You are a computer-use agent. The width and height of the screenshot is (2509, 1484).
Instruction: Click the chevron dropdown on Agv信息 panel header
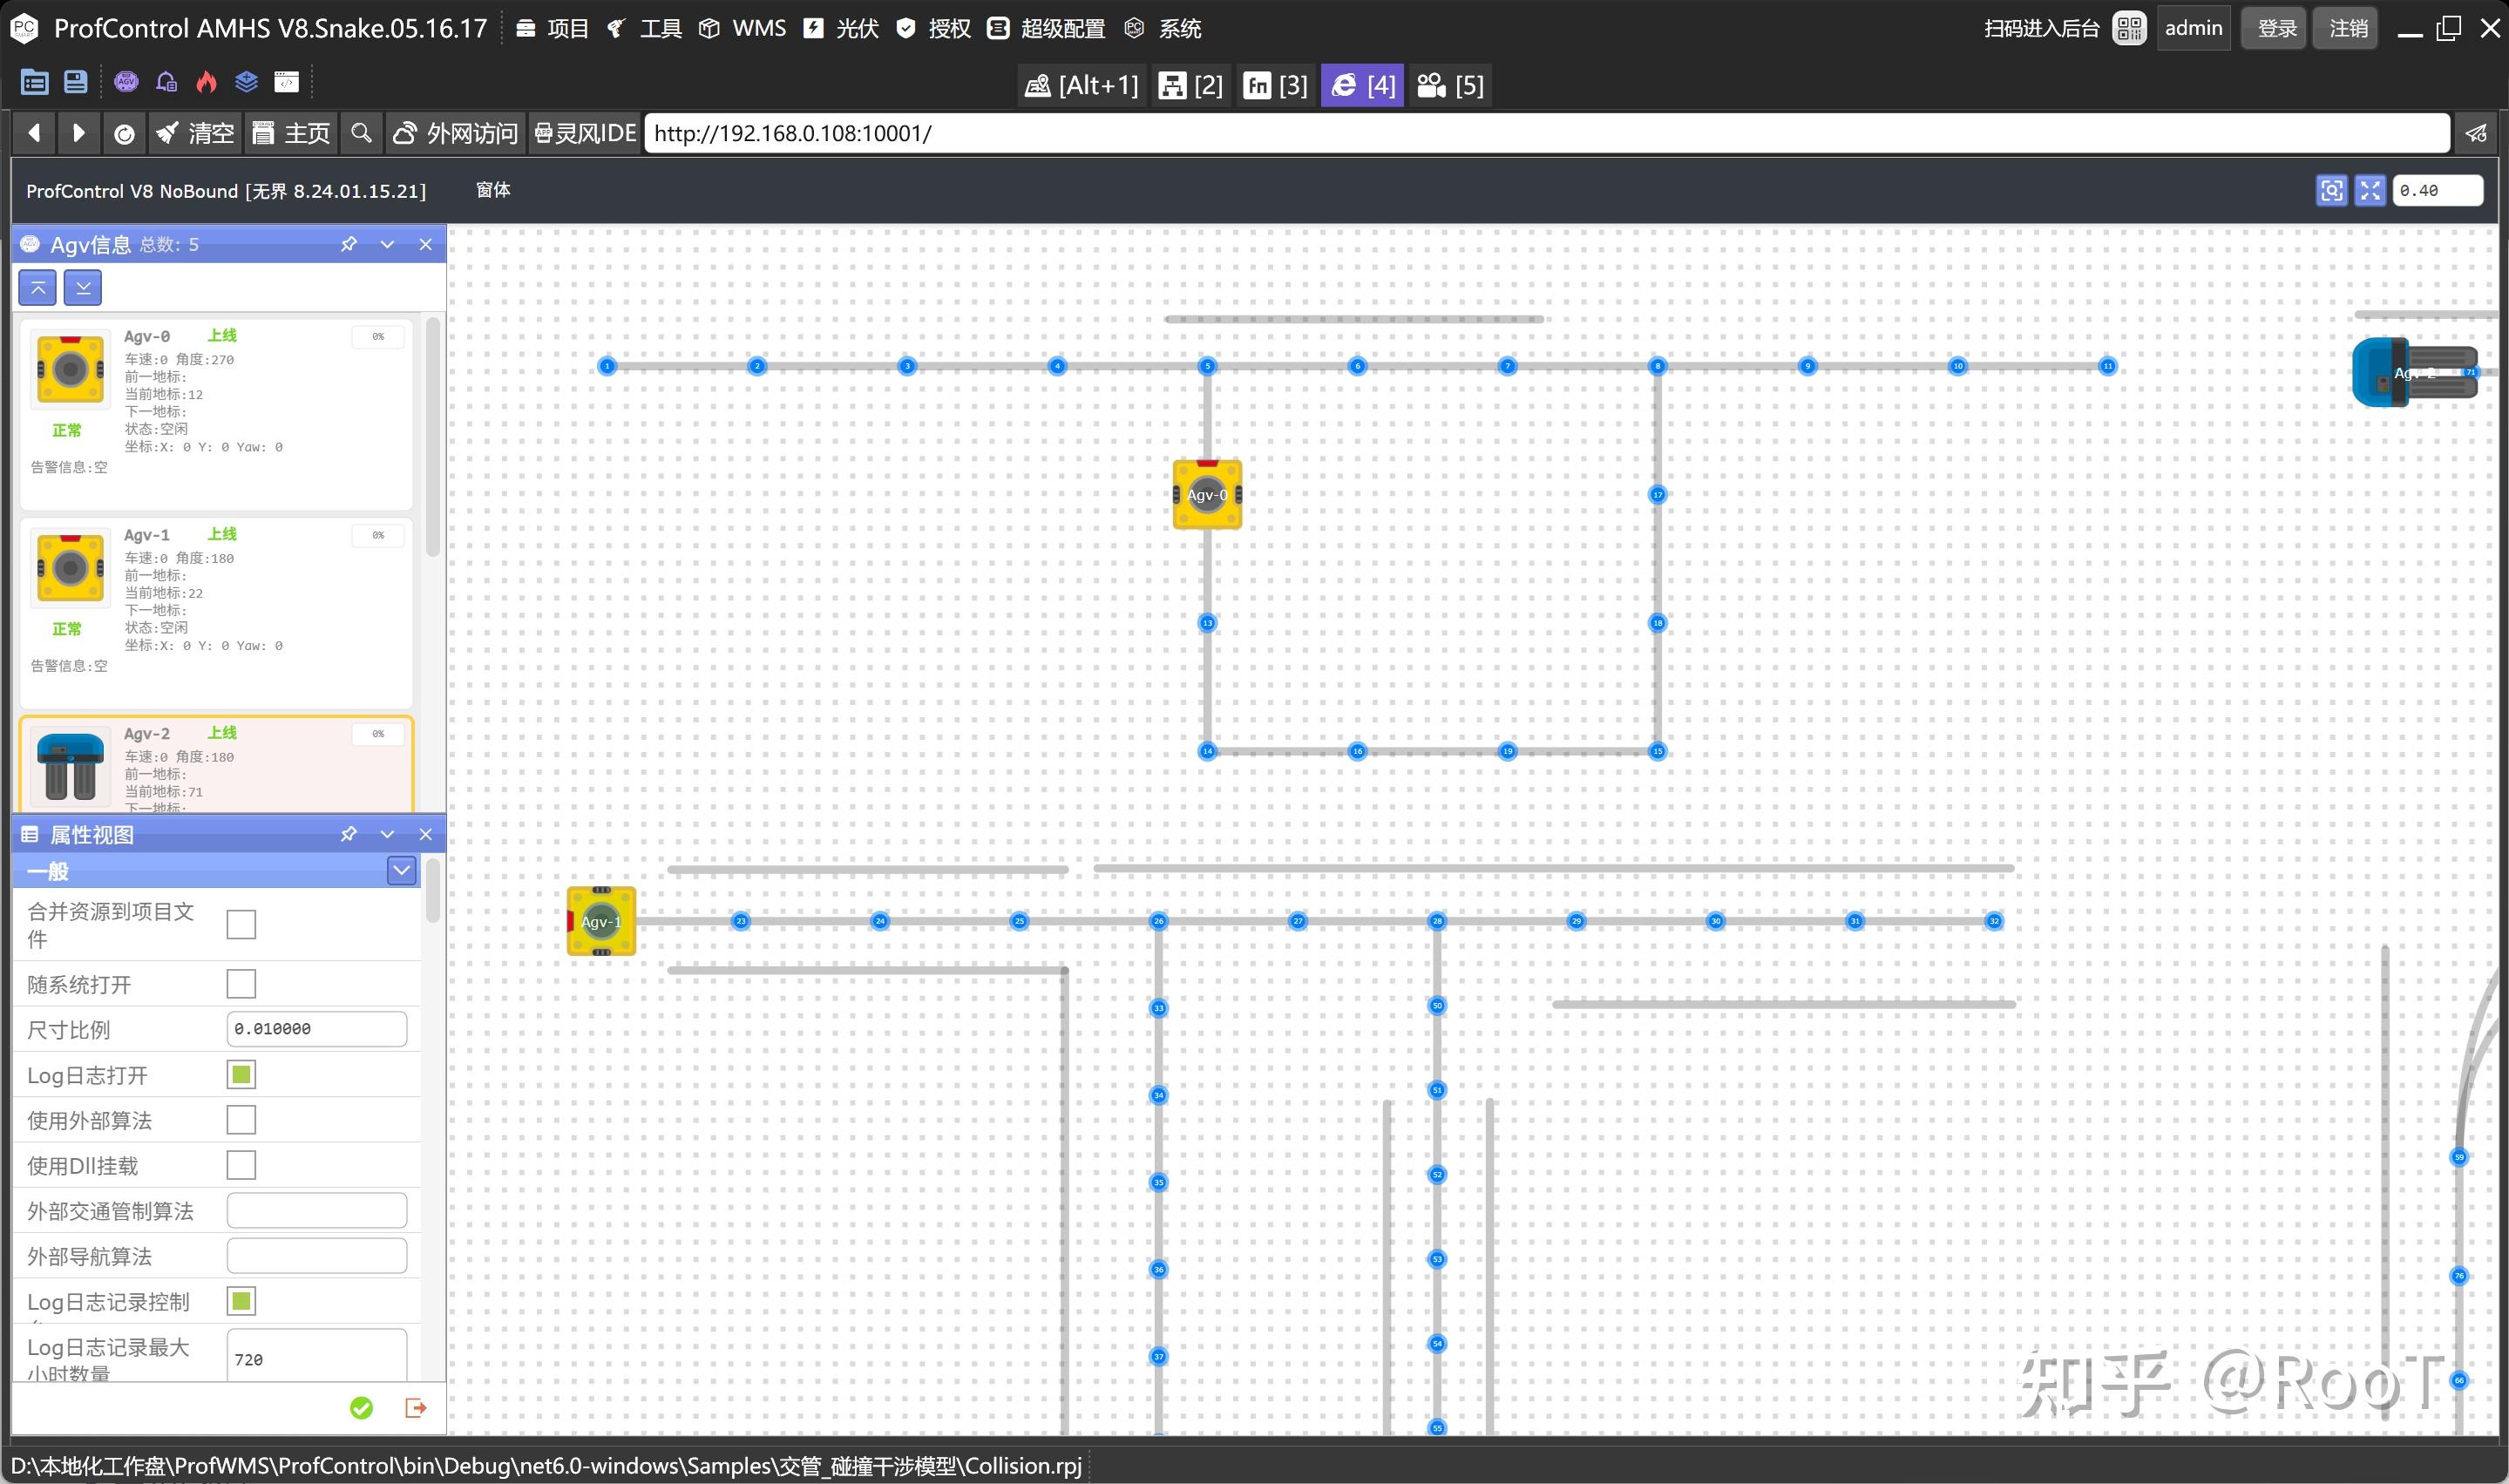click(387, 245)
